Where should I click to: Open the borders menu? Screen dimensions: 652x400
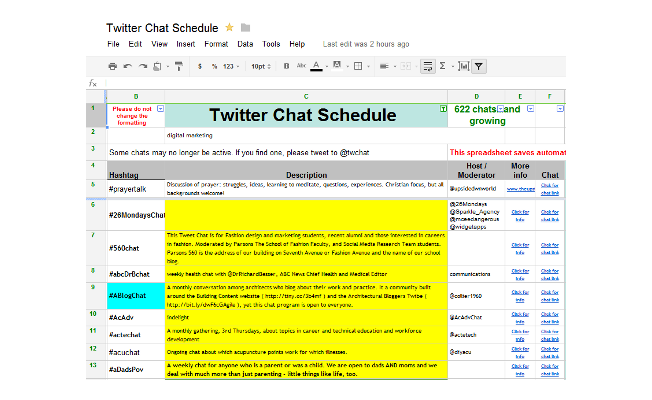click(358, 66)
